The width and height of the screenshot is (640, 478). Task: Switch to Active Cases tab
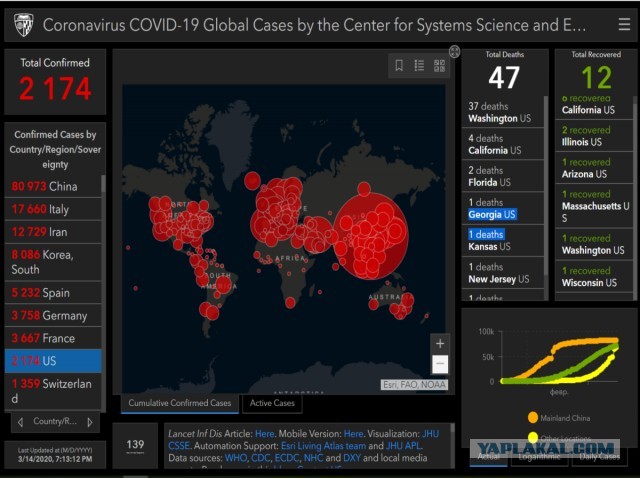point(272,403)
